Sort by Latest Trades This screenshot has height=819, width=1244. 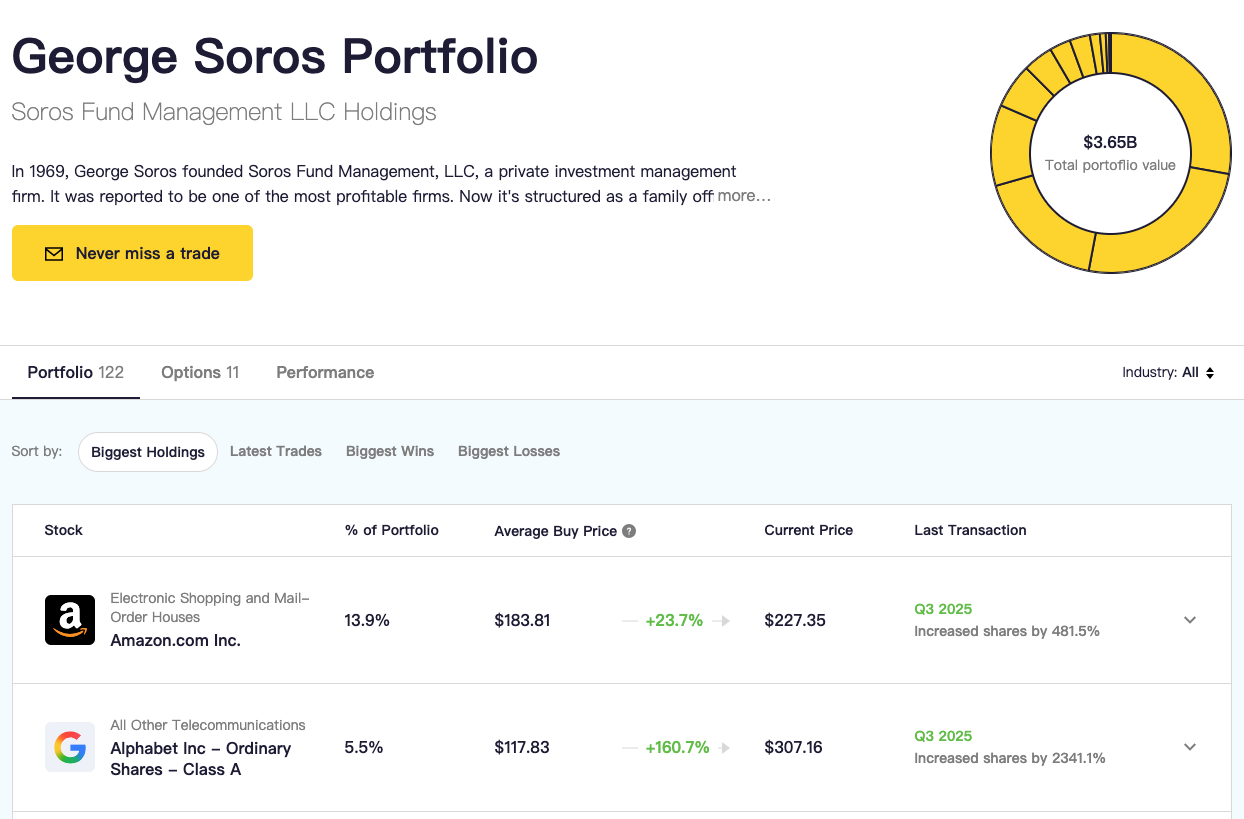coord(276,452)
